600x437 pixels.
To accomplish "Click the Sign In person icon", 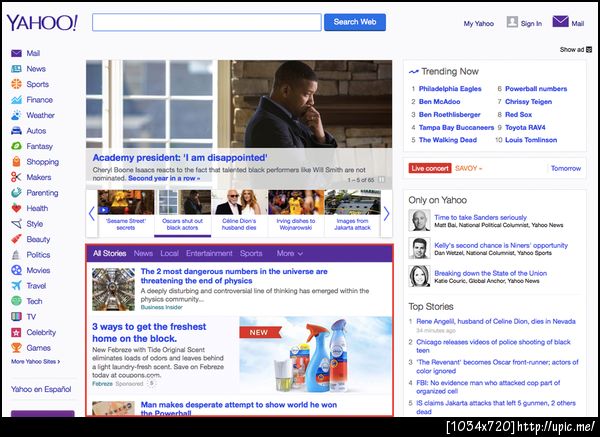I will (512, 22).
